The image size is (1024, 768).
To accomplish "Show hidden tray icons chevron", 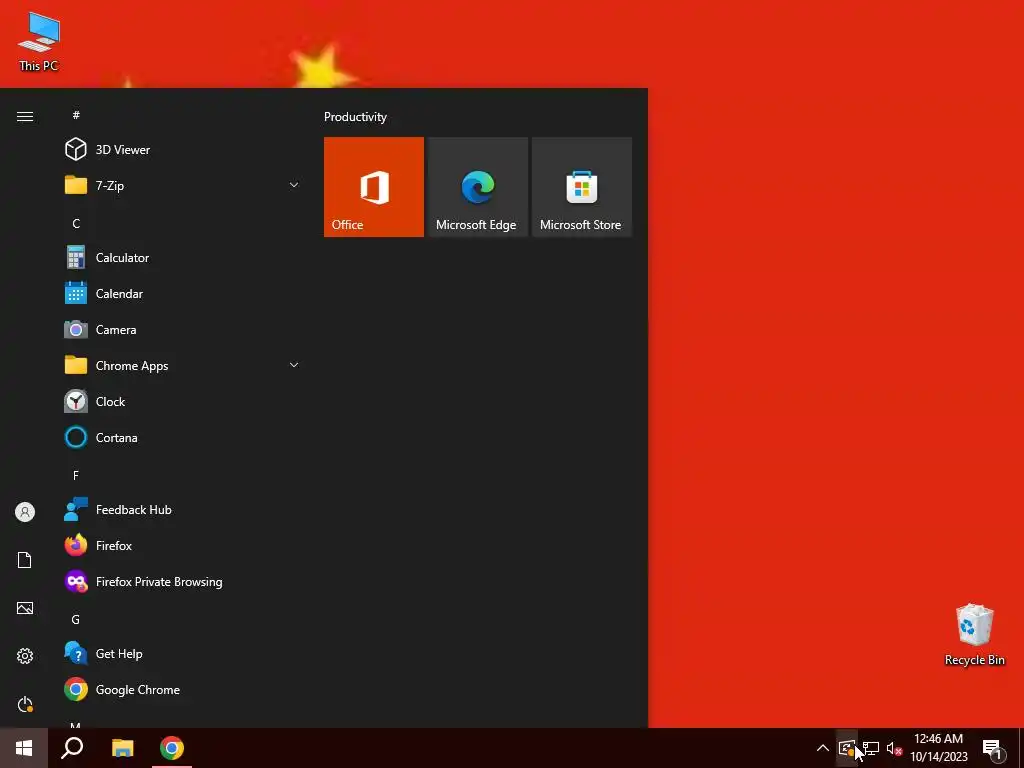I will coord(823,748).
